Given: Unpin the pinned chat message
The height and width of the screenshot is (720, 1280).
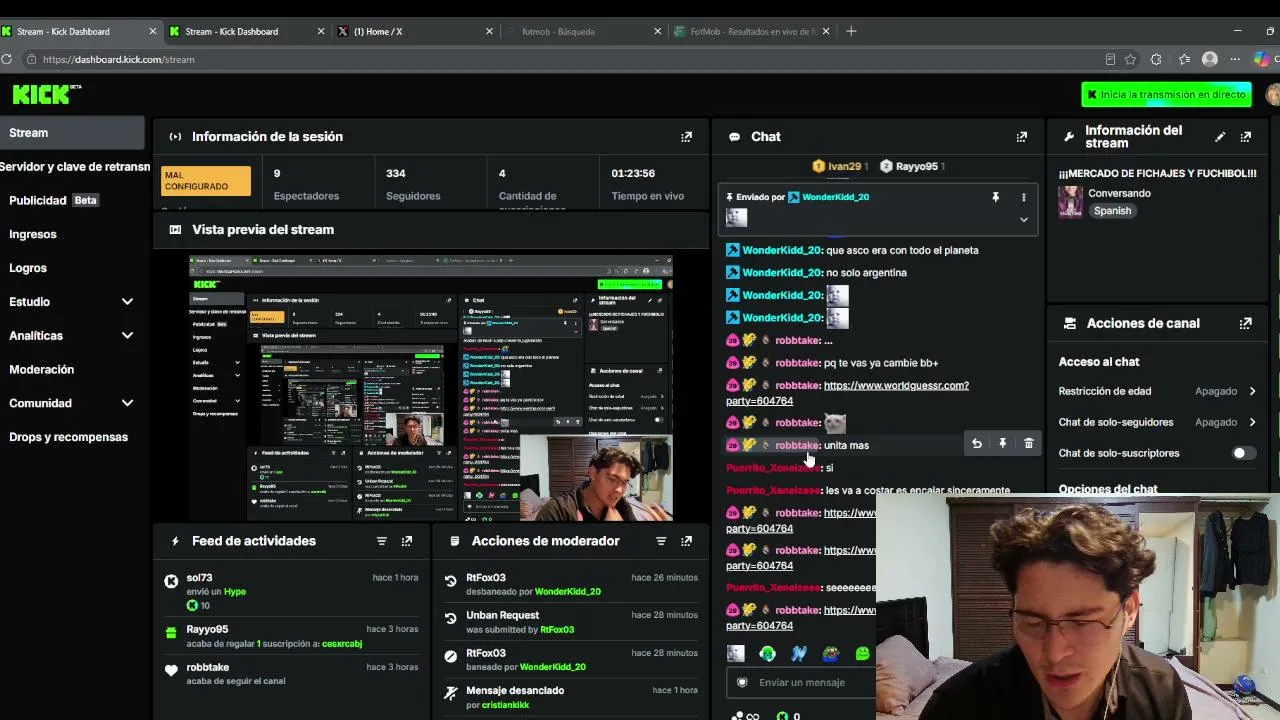Looking at the screenshot, I should [x=995, y=197].
